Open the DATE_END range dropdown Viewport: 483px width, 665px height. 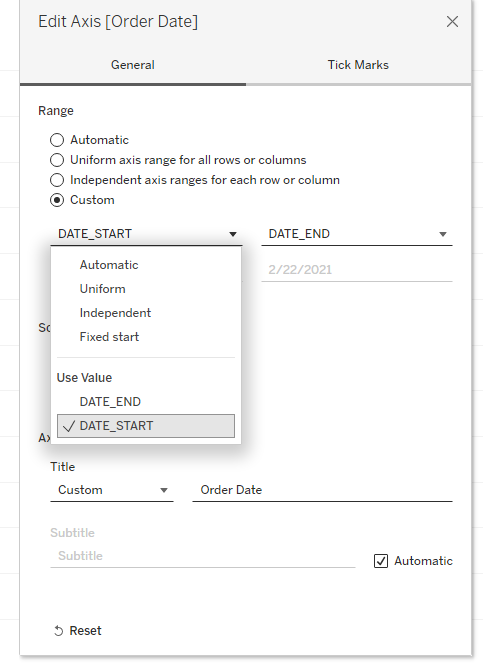[x=357, y=234]
